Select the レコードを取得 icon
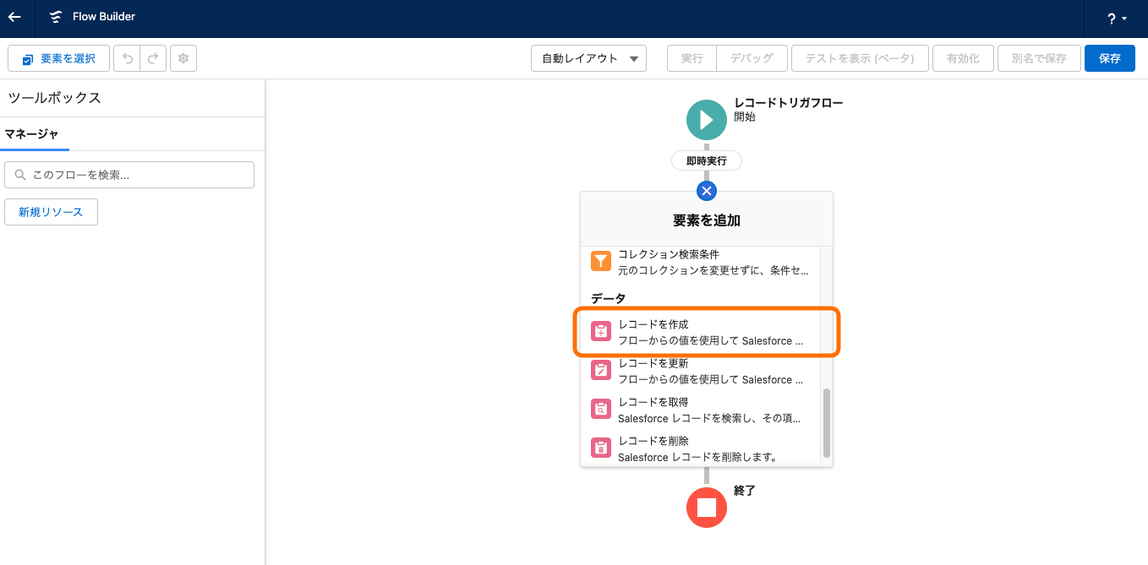The image size is (1148, 565). [x=601, y=410]
